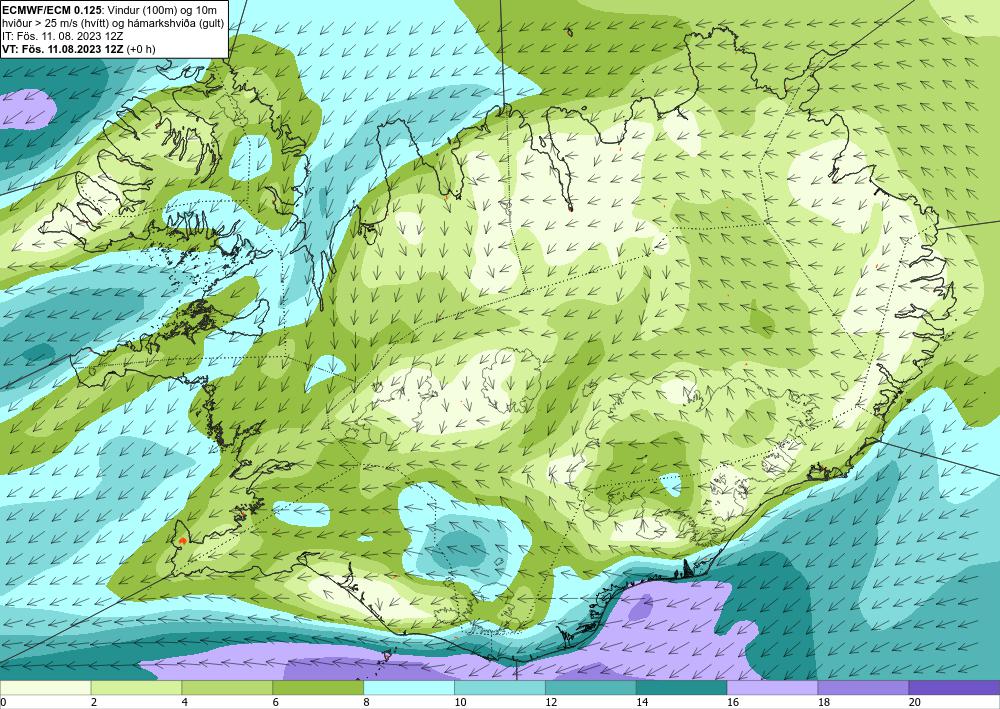
Task: Click the teal 12–14 m/s legend swatch
Action: pyautogui.click(x=591, y=688)
